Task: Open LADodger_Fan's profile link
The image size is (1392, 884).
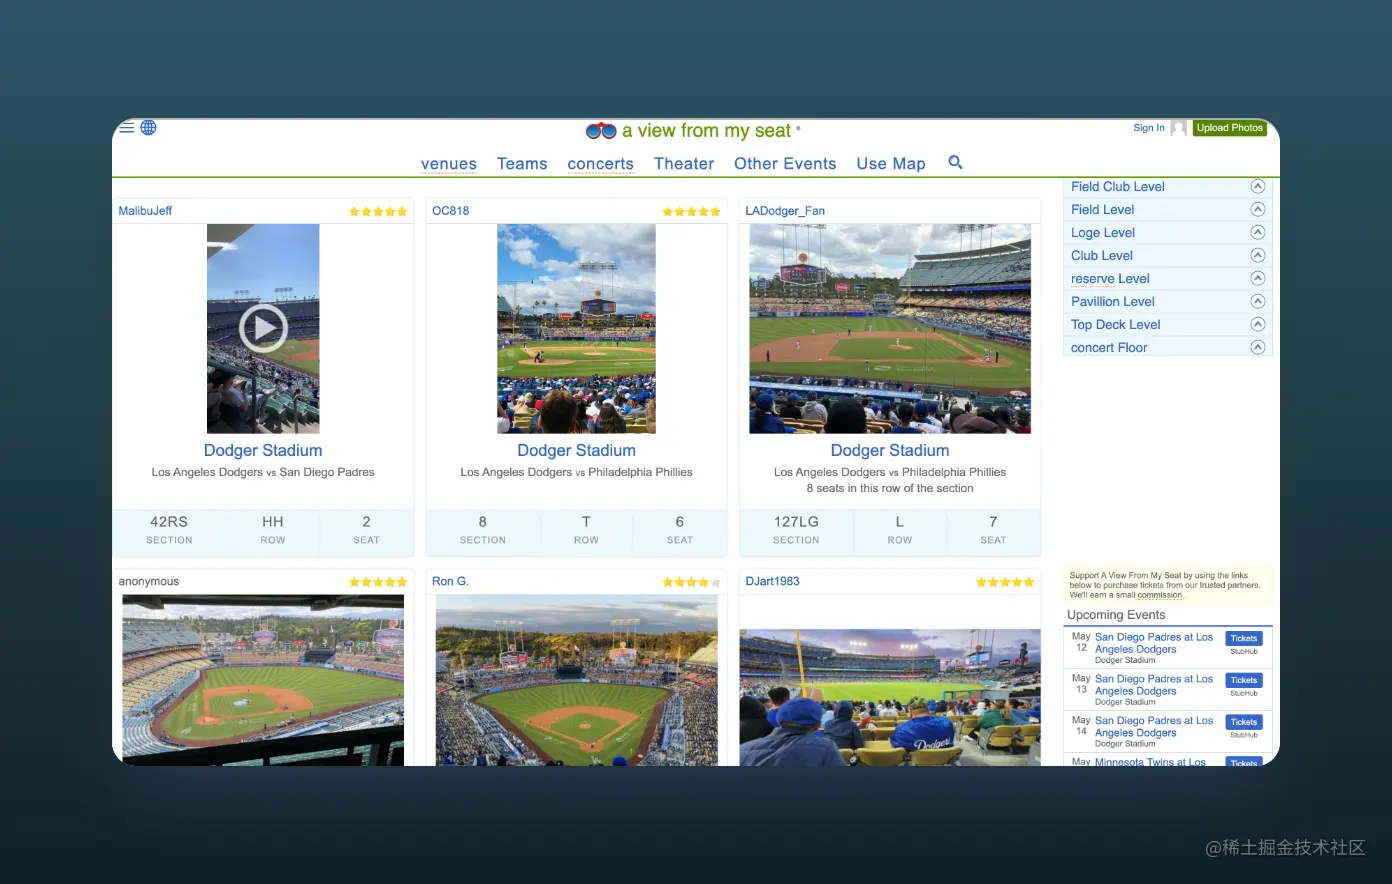Action: (x=785, y=211)
